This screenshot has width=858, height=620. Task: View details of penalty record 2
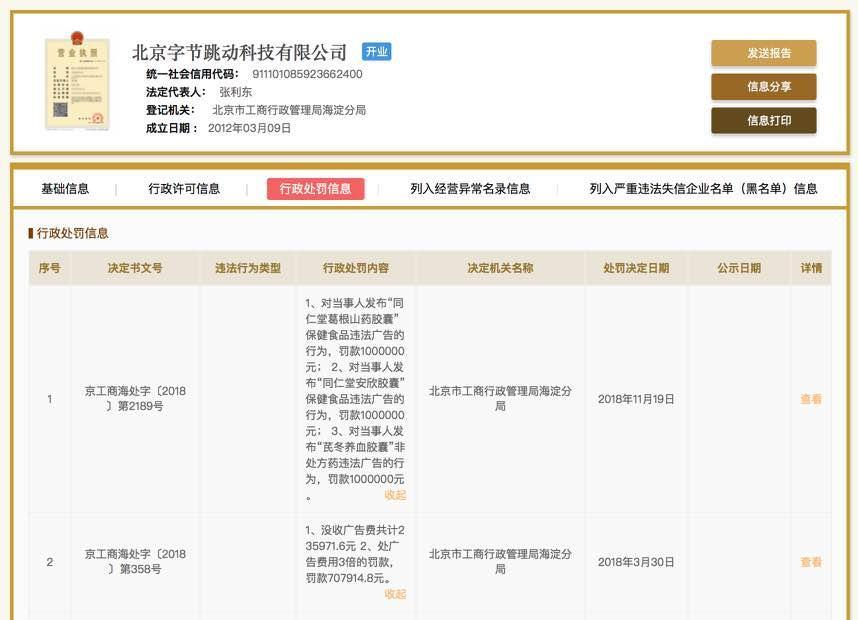(810, 562)
